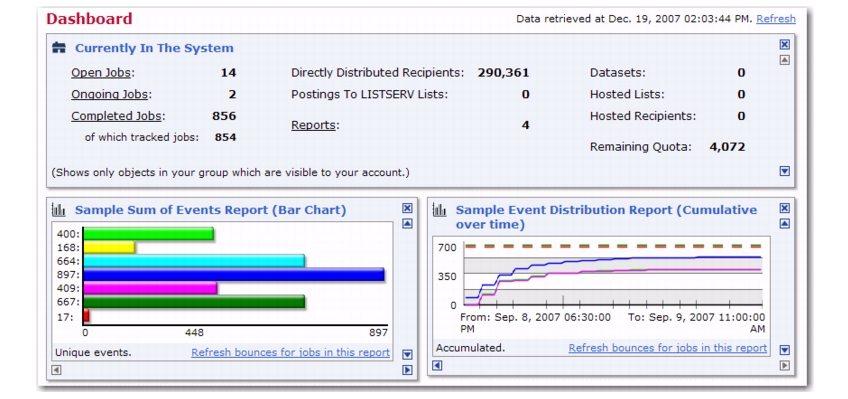
Task: Open the Reports link
Action: [x=314, y=125]
